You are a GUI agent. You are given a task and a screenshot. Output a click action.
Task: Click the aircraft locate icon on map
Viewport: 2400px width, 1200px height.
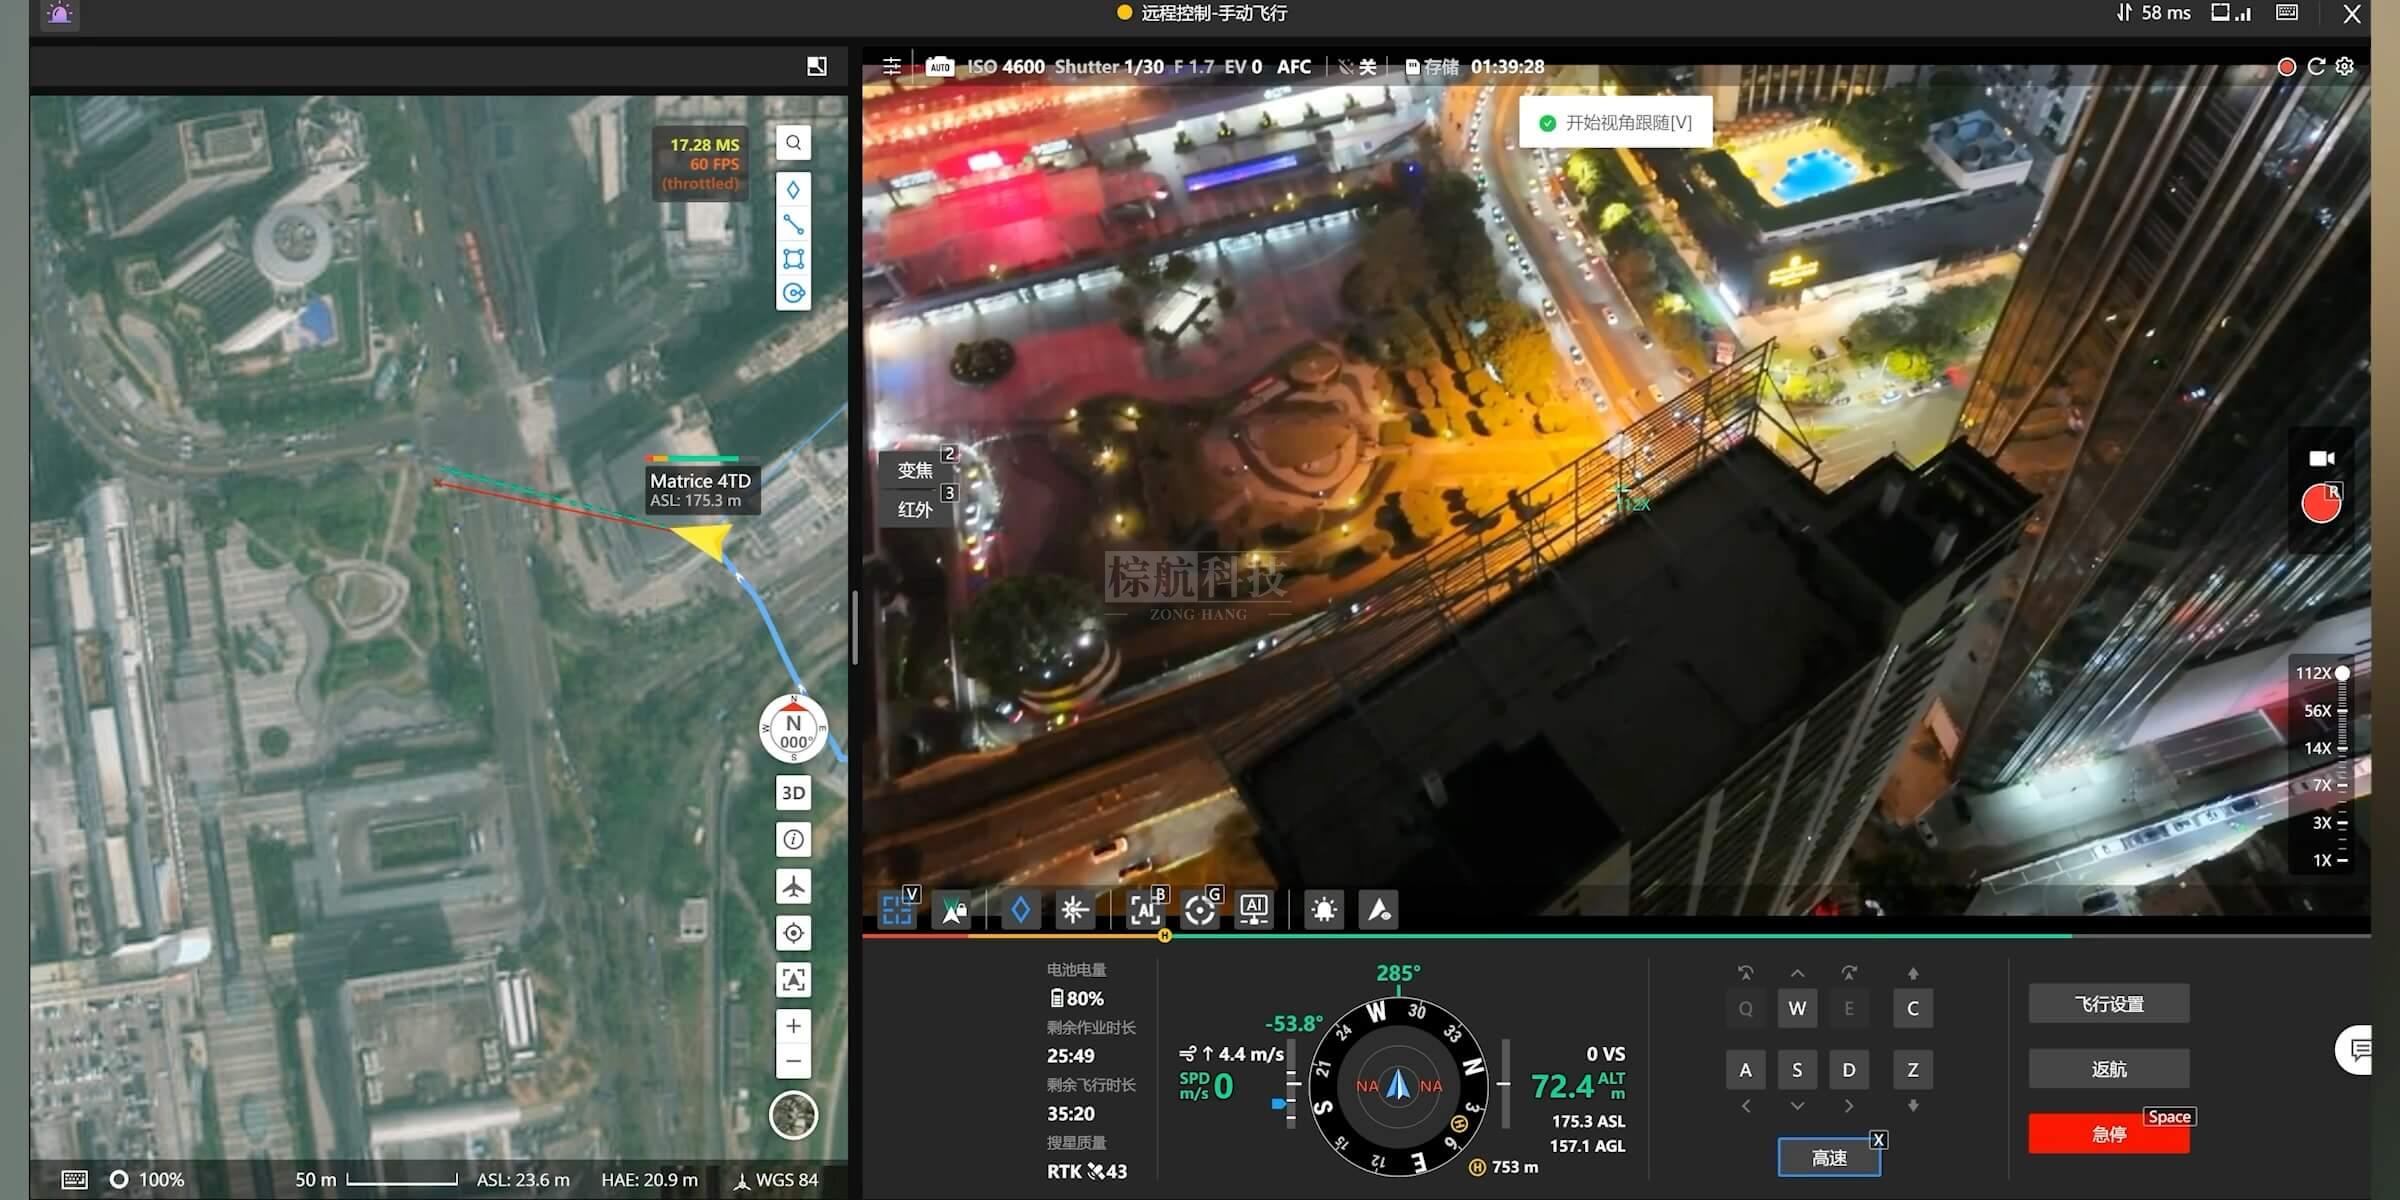pos(793,886)
